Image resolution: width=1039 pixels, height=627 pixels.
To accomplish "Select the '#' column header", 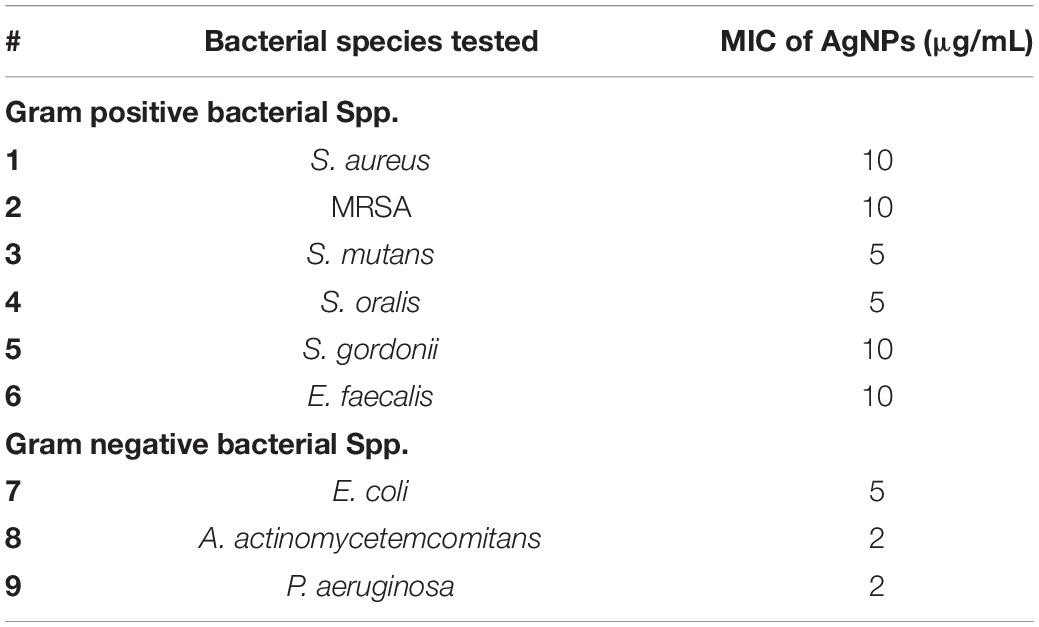I will 13,41.
